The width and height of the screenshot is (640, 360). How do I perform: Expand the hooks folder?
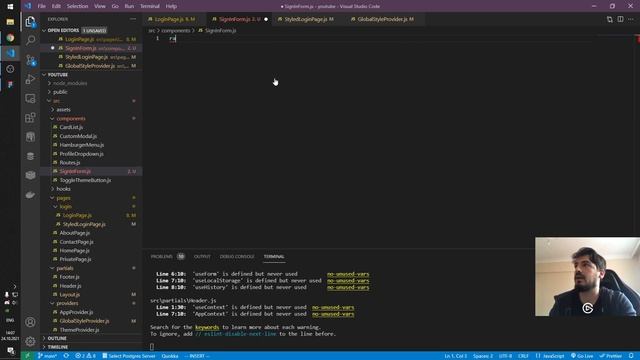[63, 189]
